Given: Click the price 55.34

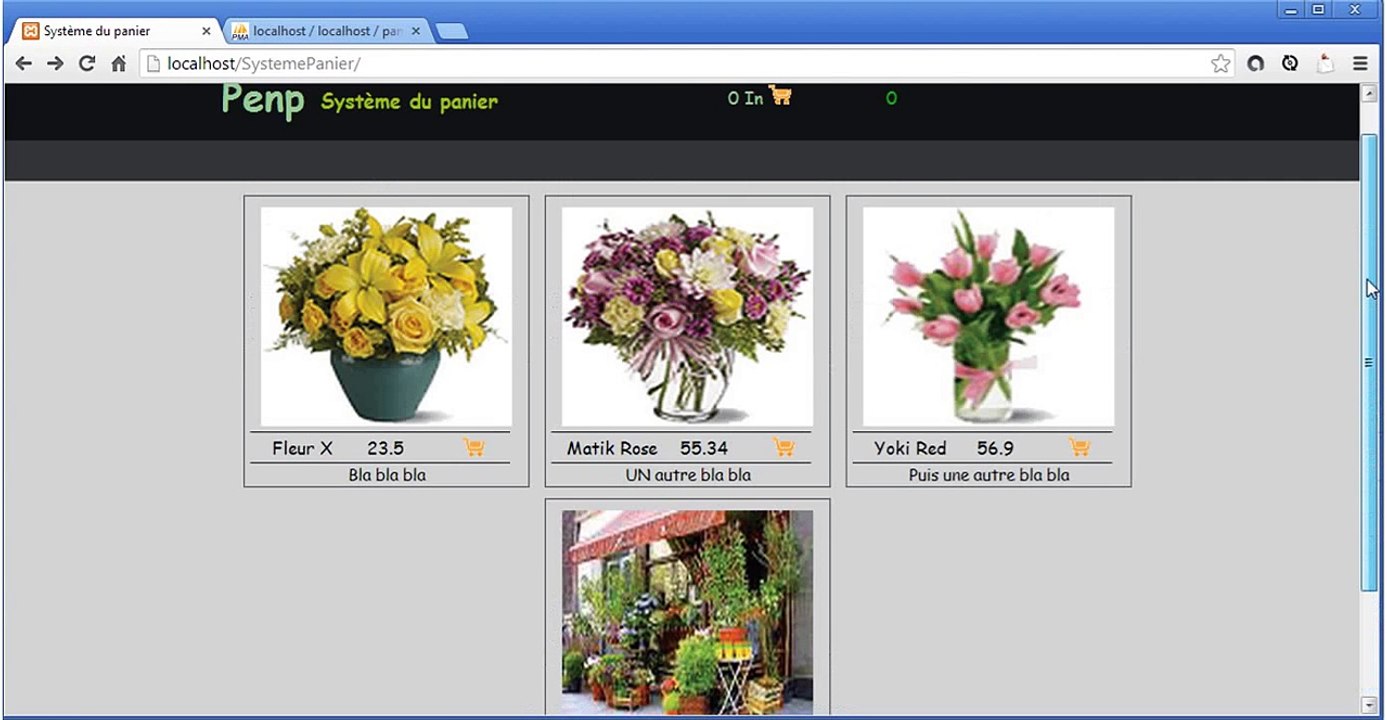Looking at the screenshot, I should click(x=704, y=448).
